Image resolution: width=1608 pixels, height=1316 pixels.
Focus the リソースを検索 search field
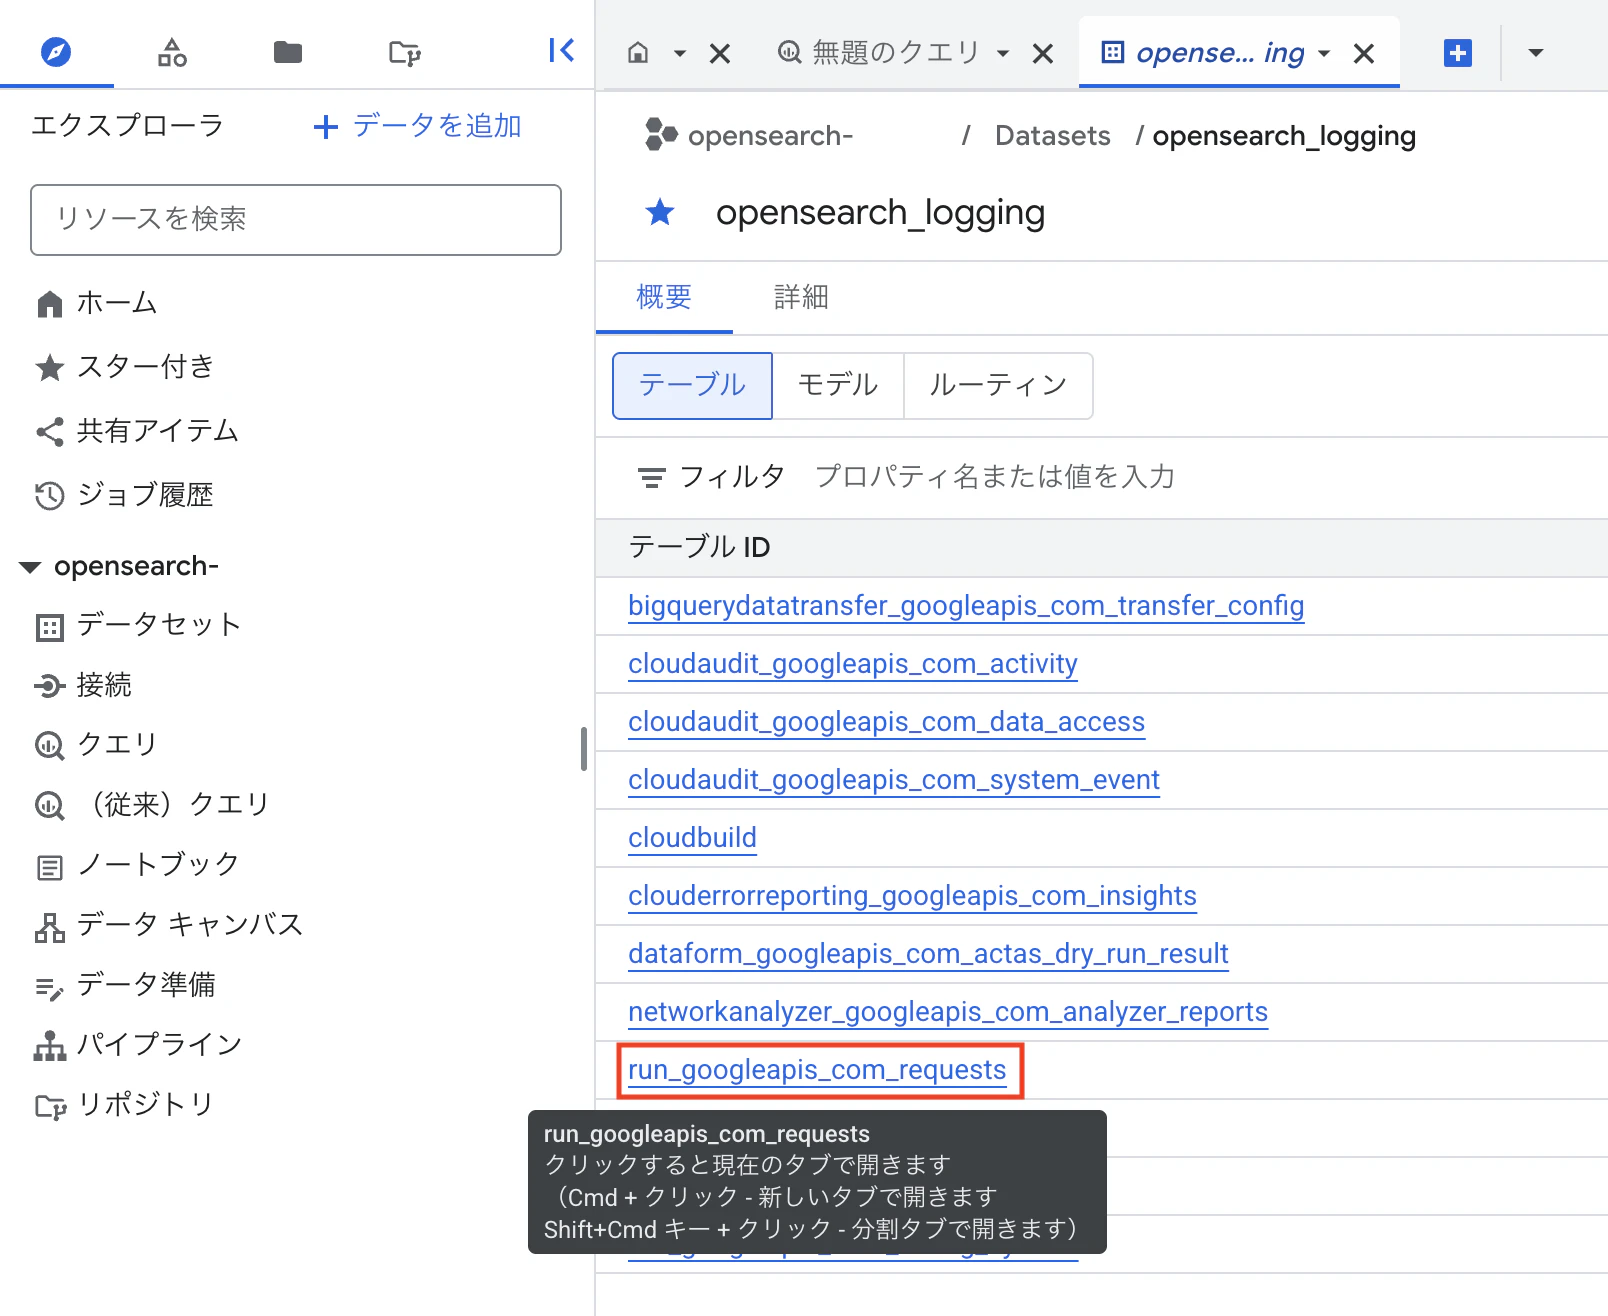click(296, 219)
